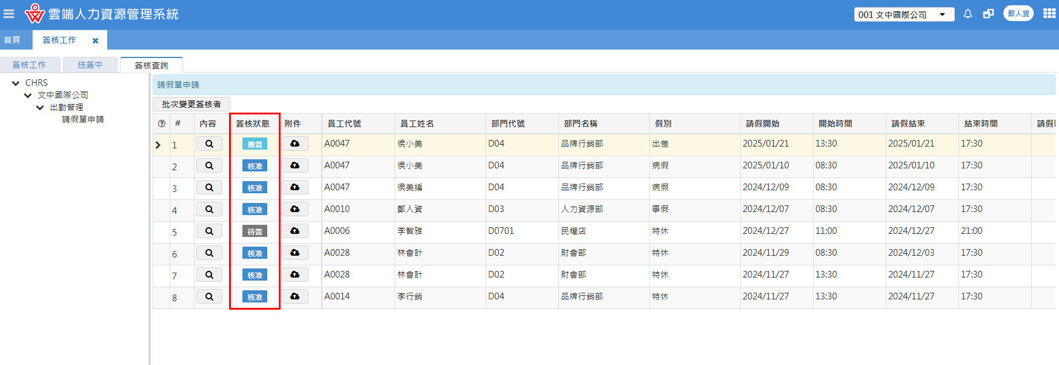The image size is (1059, 365).
Task: Switch to the 簽核工作 sub-tab
Action: pyautogui.click(x=30, y=65)
